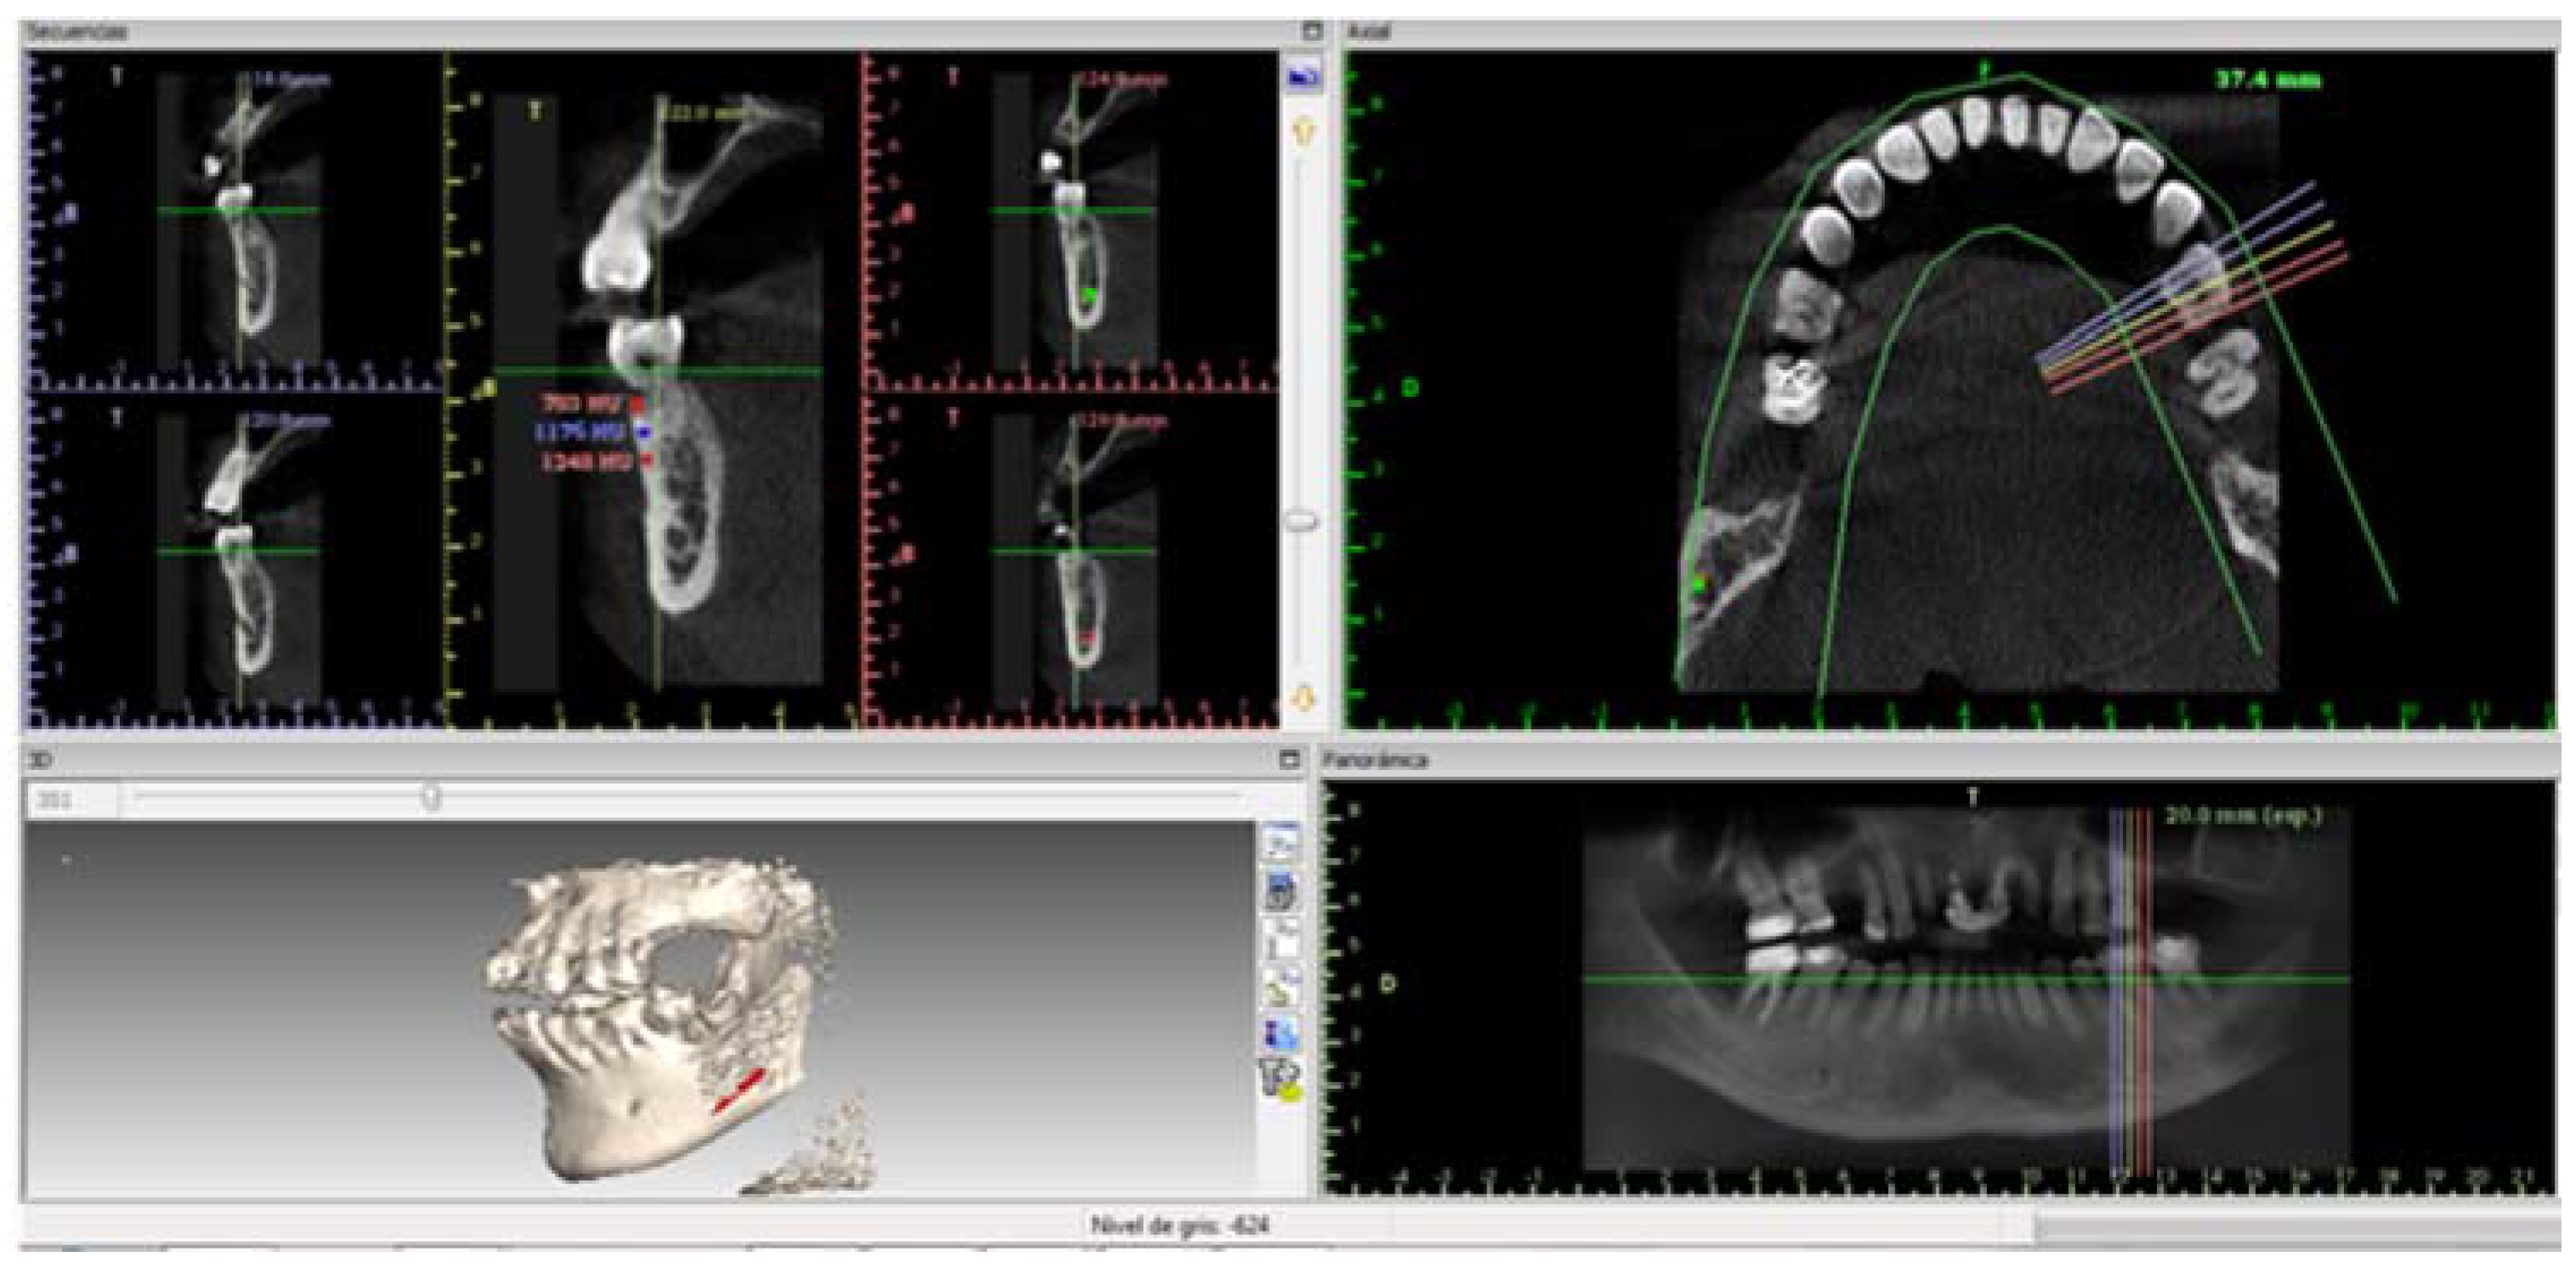Image resolution: width=2576 pixels, height=1268 pixels.
Task: Click the bottom yellow-dot icon in 3D toolbar
Action: pyautogui.click(x=1282, y=1081)
